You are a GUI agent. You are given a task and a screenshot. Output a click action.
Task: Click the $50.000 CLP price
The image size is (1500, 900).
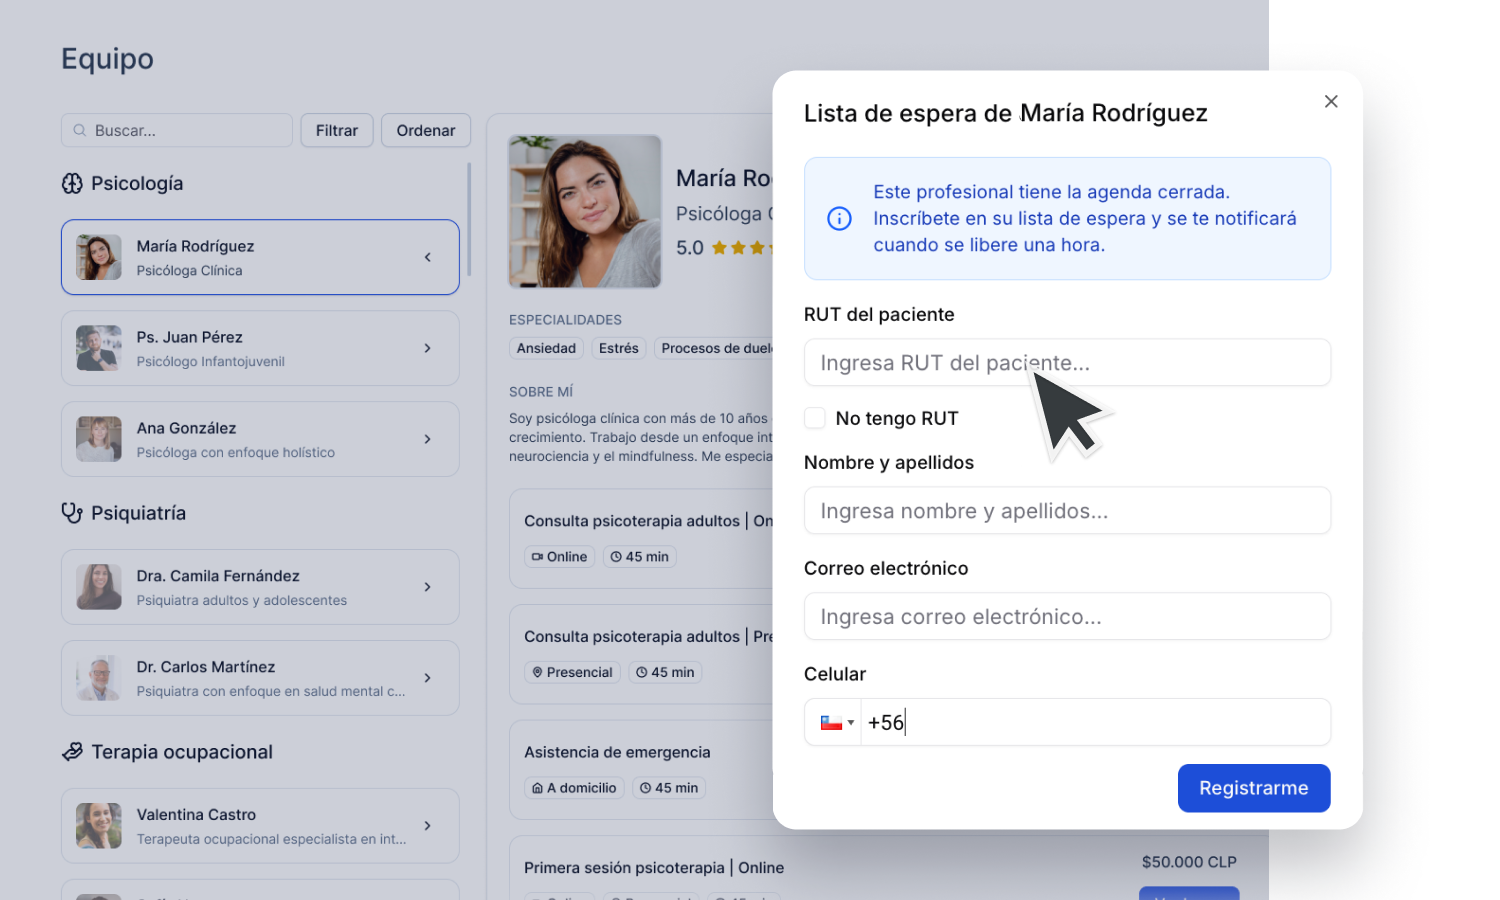[x=1189, y=862]
